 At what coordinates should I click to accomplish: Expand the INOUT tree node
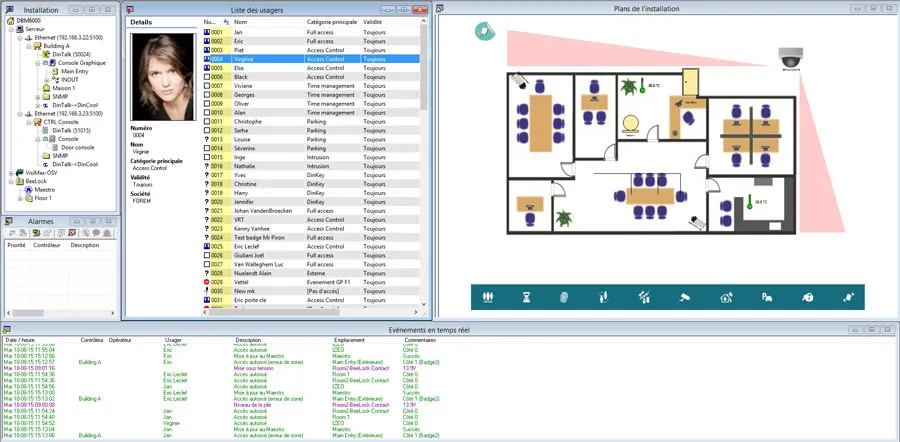47,80
